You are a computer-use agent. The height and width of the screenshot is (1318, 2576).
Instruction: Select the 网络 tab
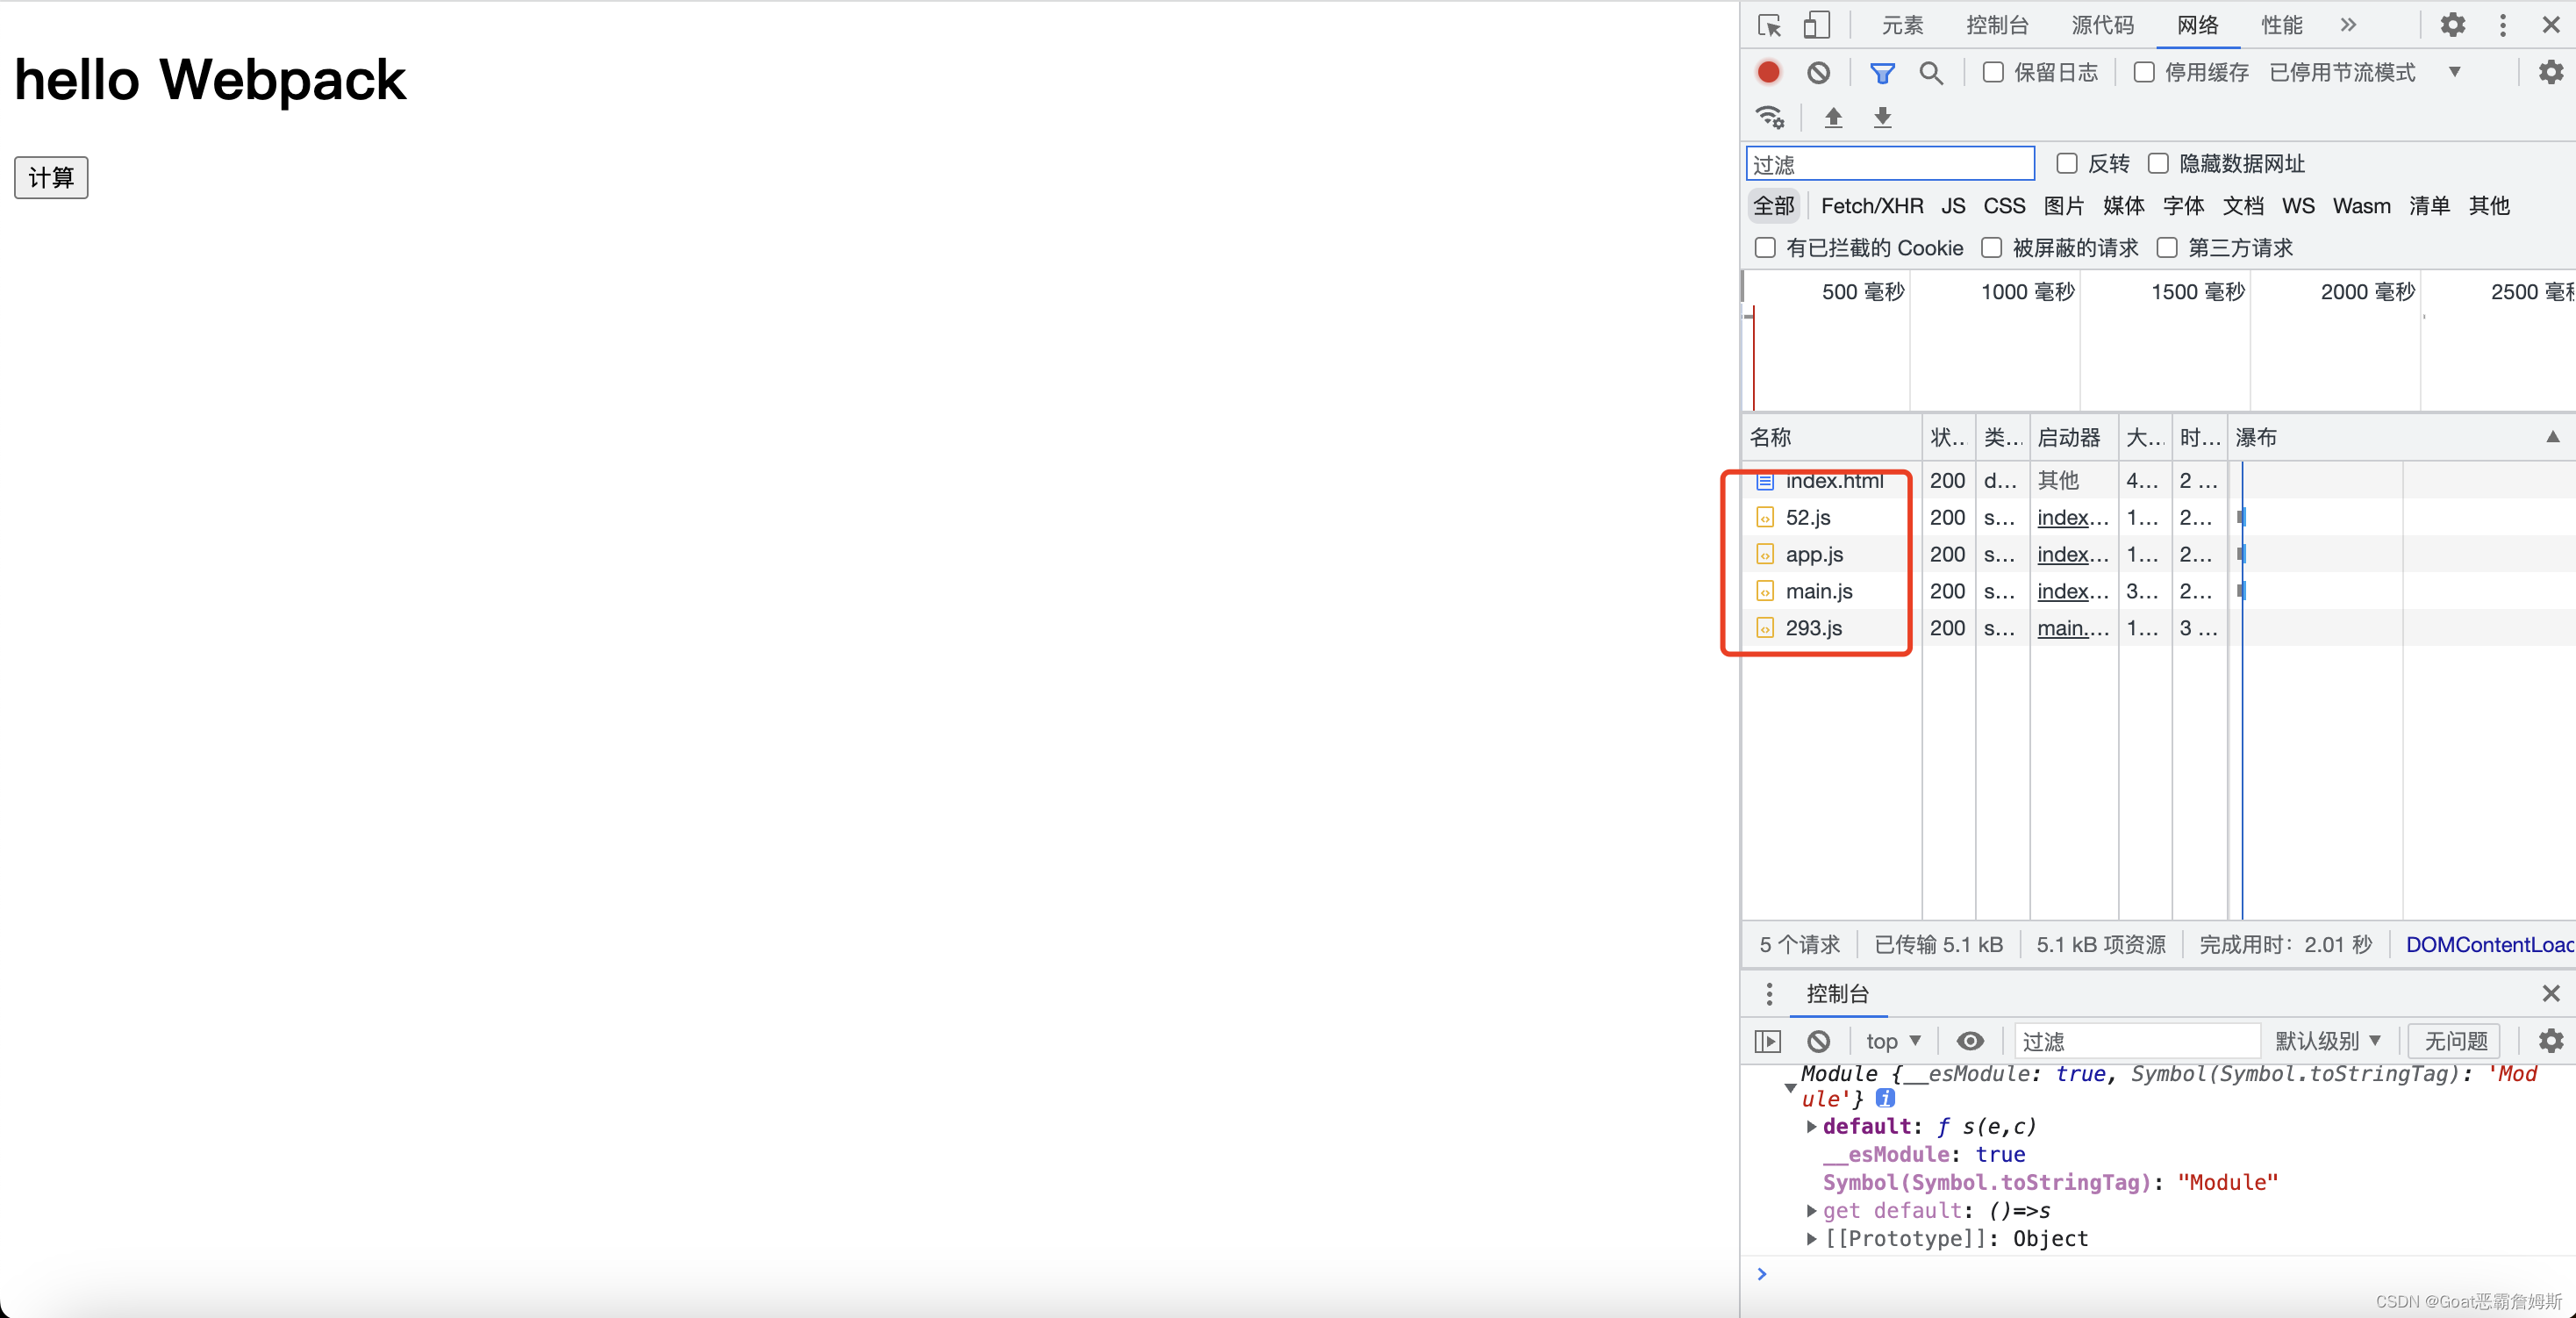click(x=2197, y=25)
